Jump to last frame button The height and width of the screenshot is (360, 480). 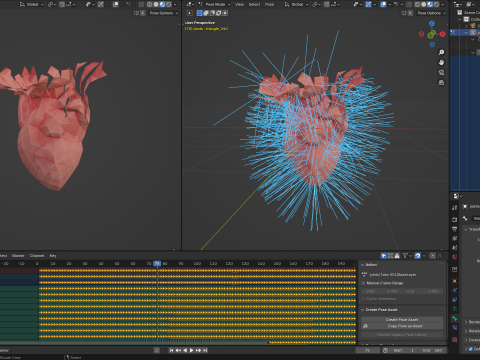(x=205, y=350)
